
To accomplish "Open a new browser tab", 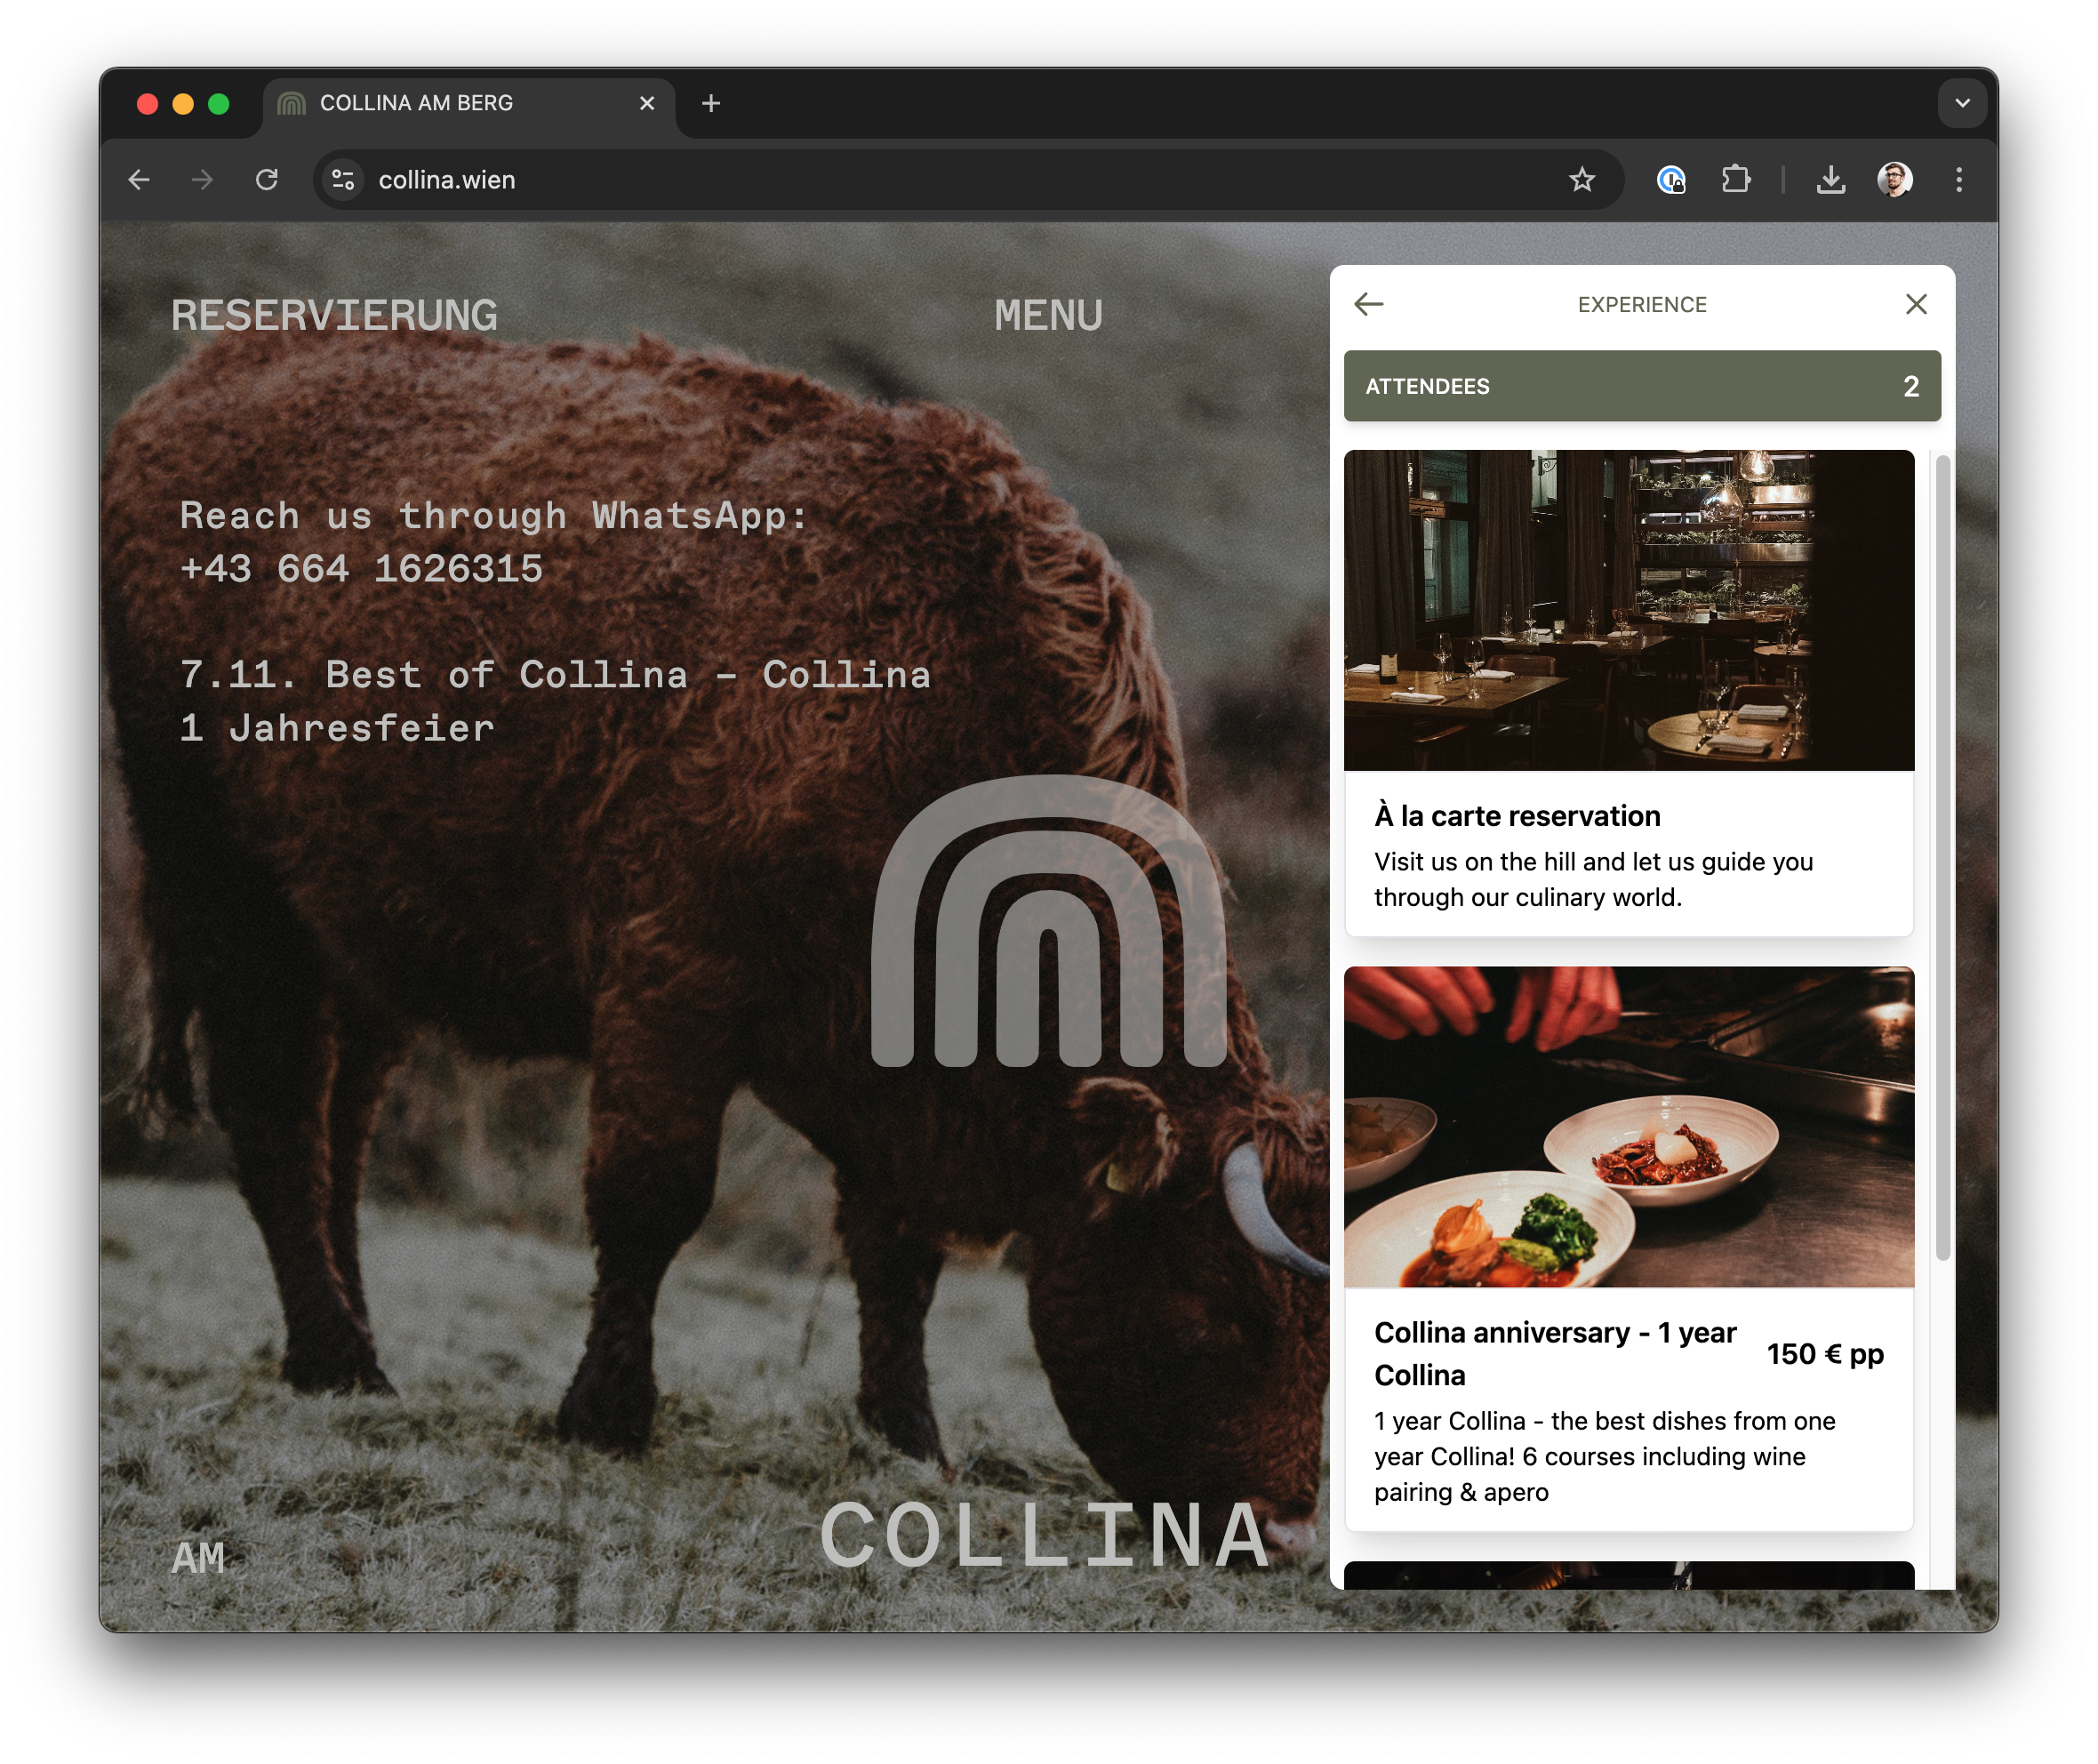I will tap(711, 103).
